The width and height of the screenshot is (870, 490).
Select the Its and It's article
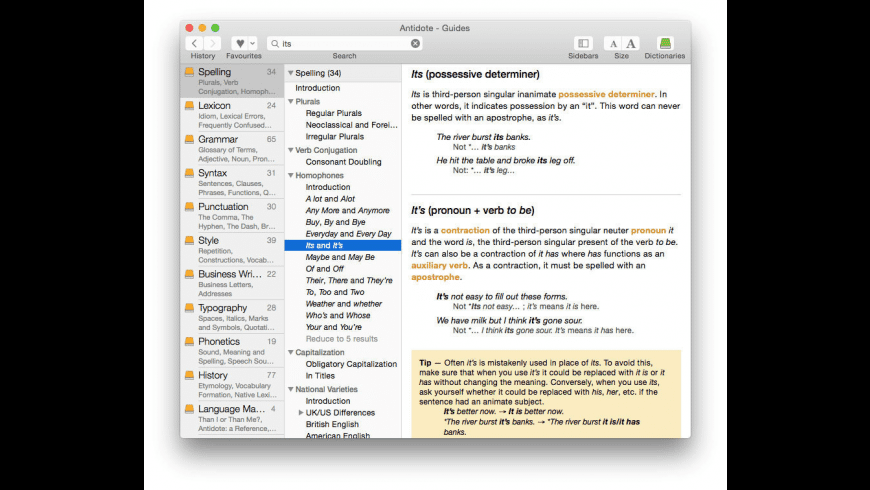point(342,245)
